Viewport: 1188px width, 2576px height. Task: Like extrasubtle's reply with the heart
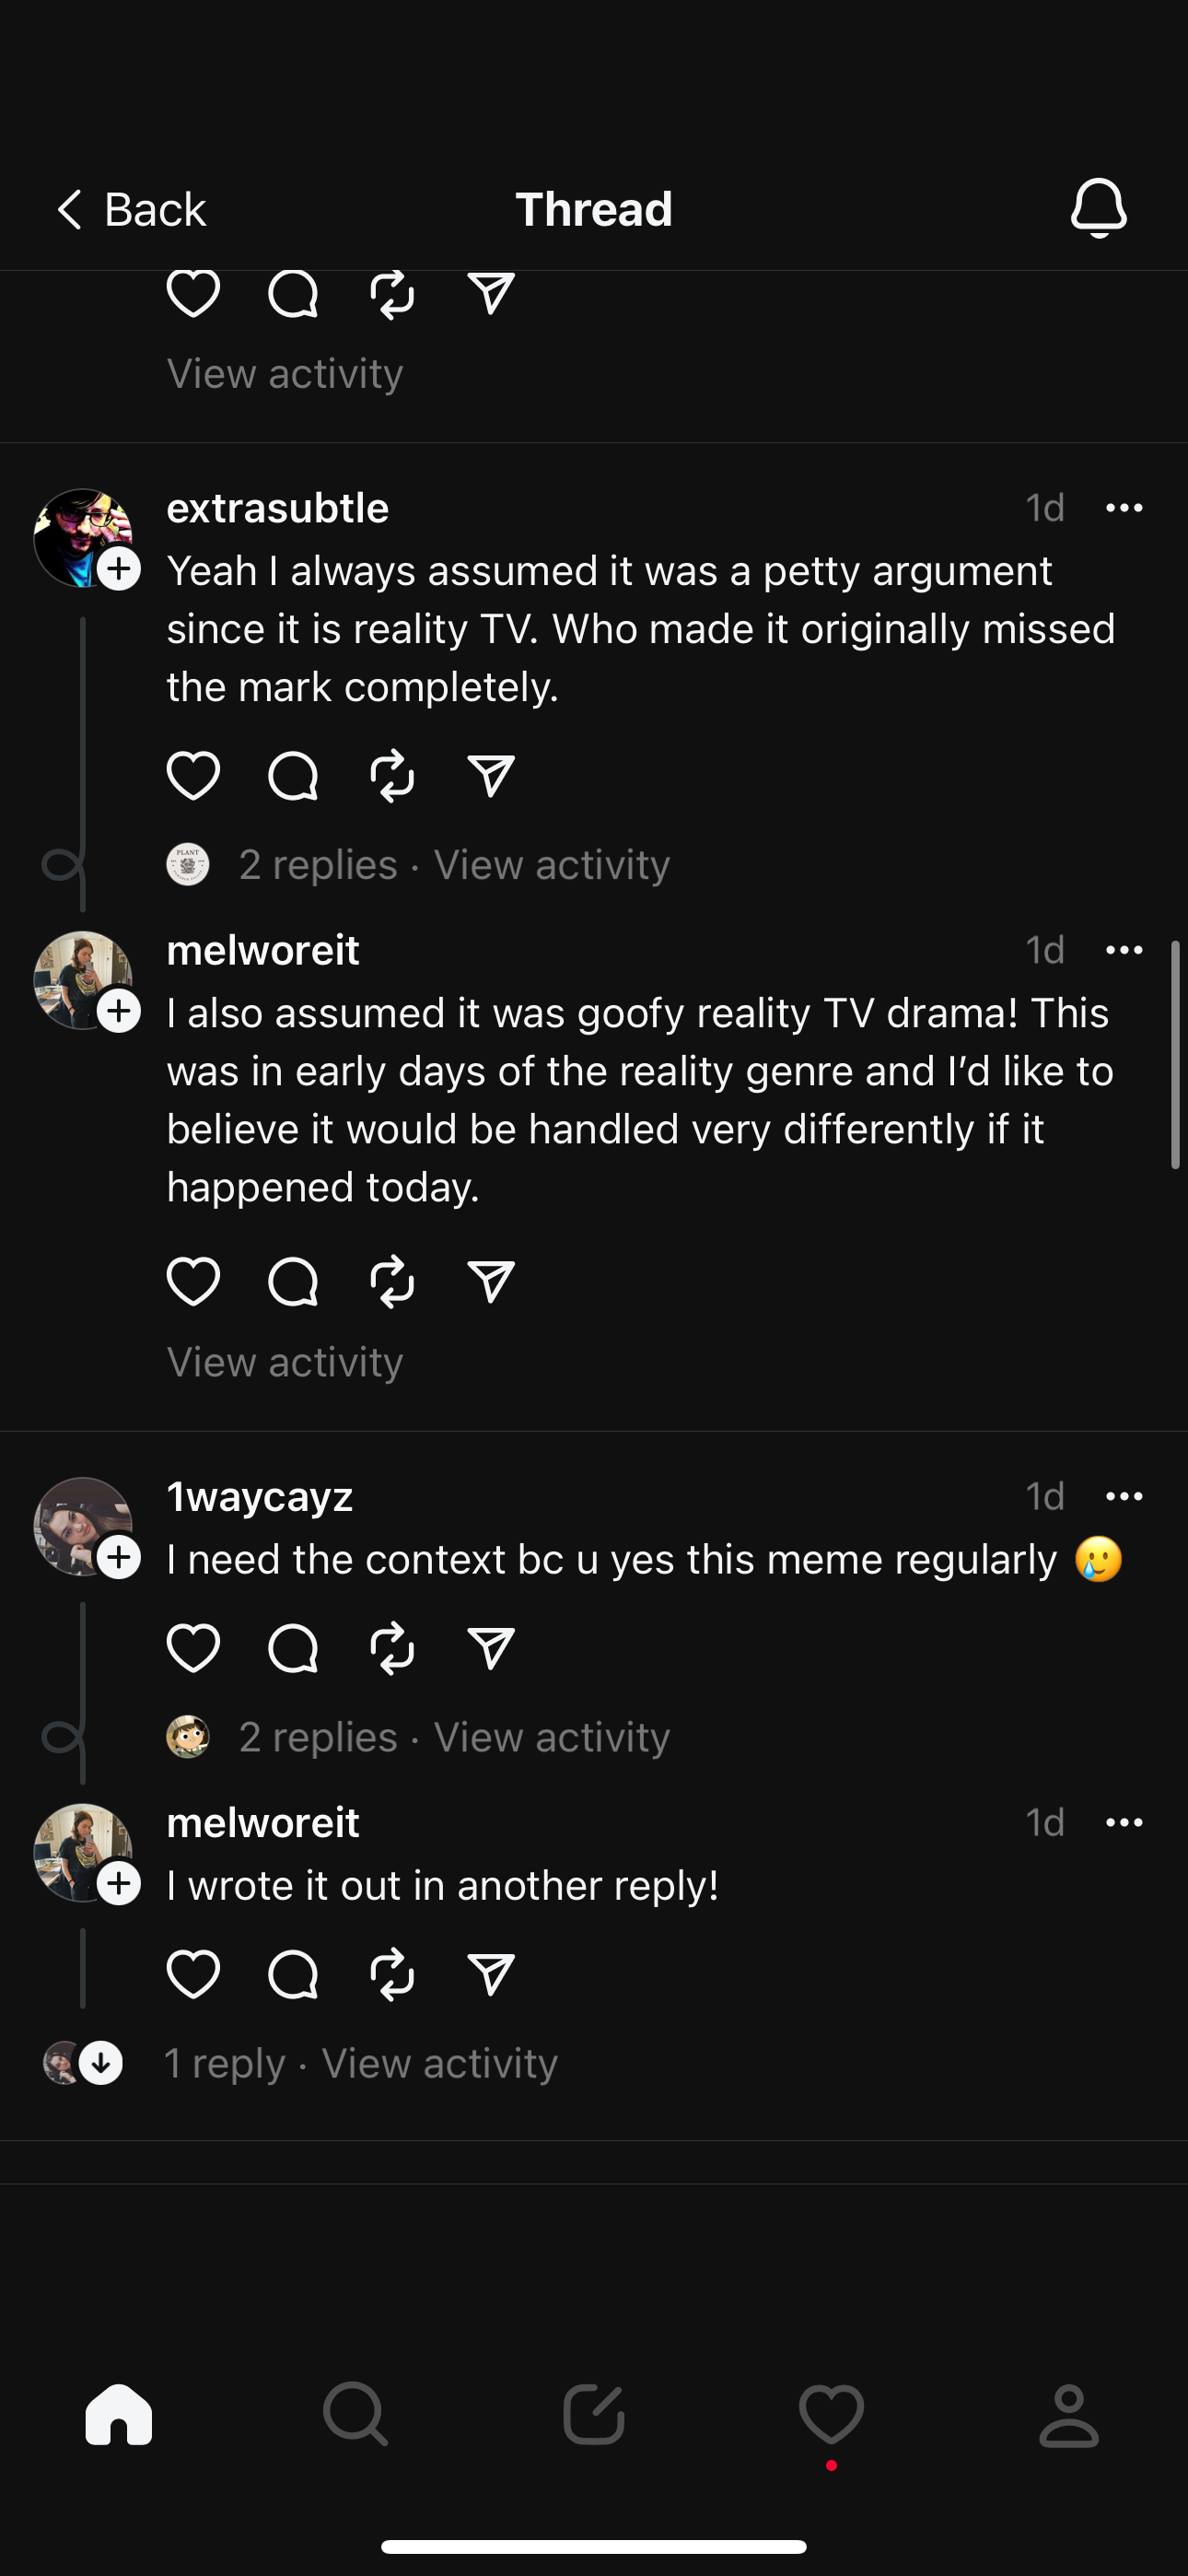coord(193,776)
